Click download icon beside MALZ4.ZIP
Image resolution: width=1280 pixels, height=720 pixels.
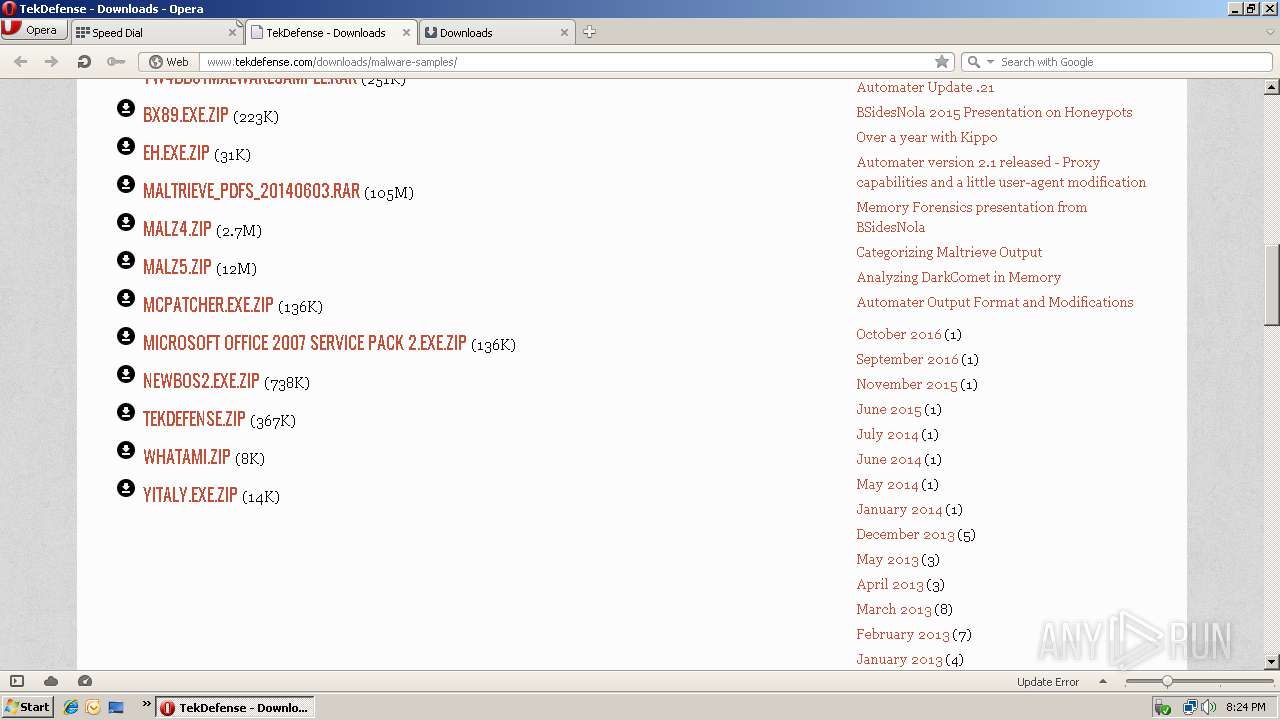click(126, 222)
